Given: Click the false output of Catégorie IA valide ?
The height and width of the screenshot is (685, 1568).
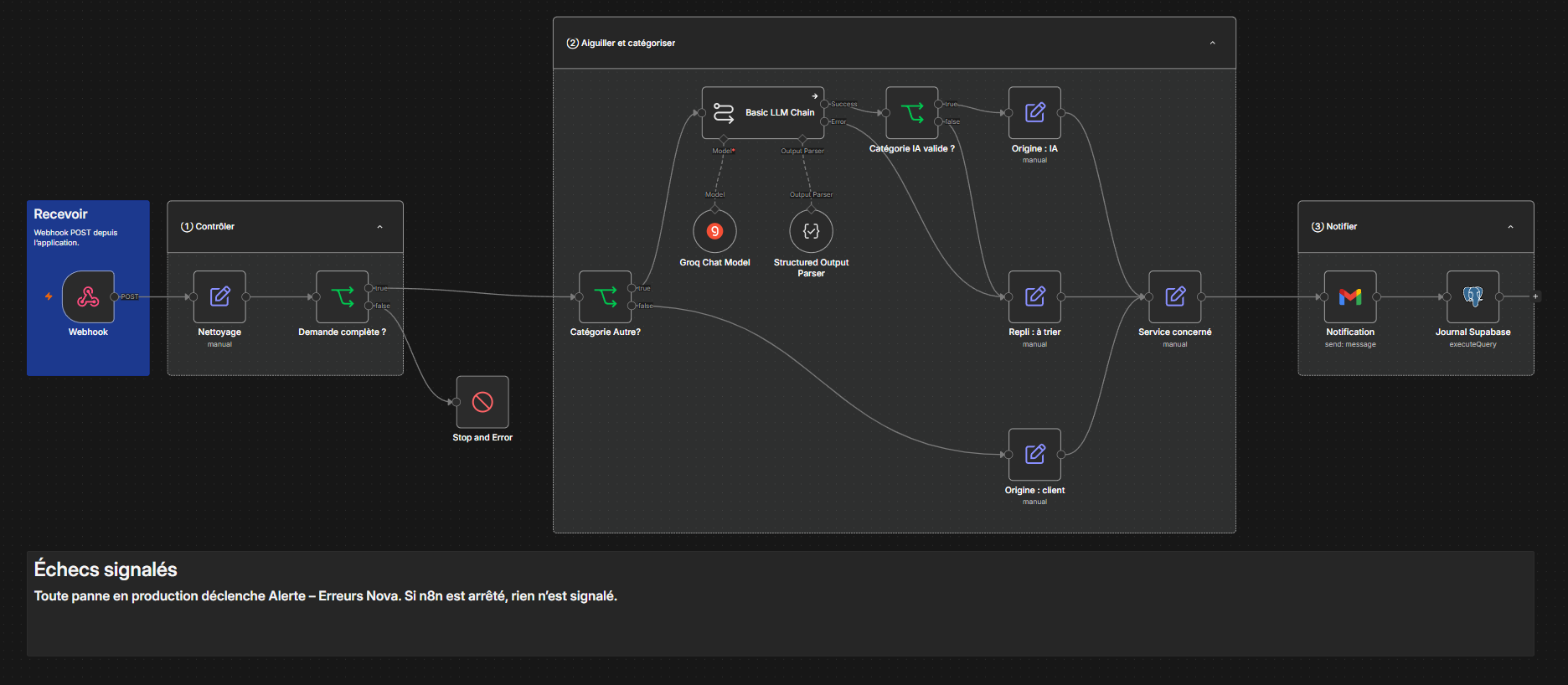Looking at the screenshot, I should (939, 121).
